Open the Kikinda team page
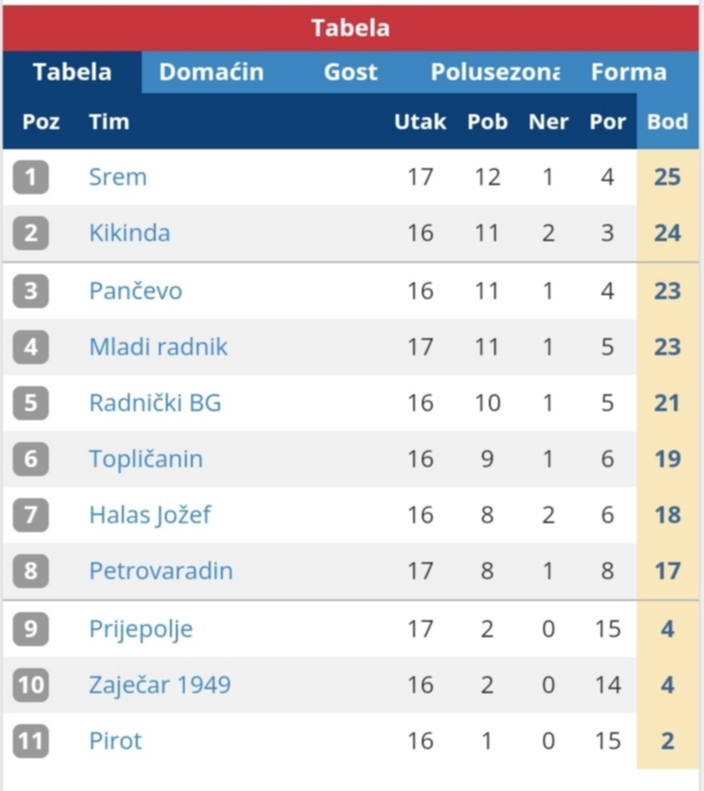704x791 pixels. [129, 233]
